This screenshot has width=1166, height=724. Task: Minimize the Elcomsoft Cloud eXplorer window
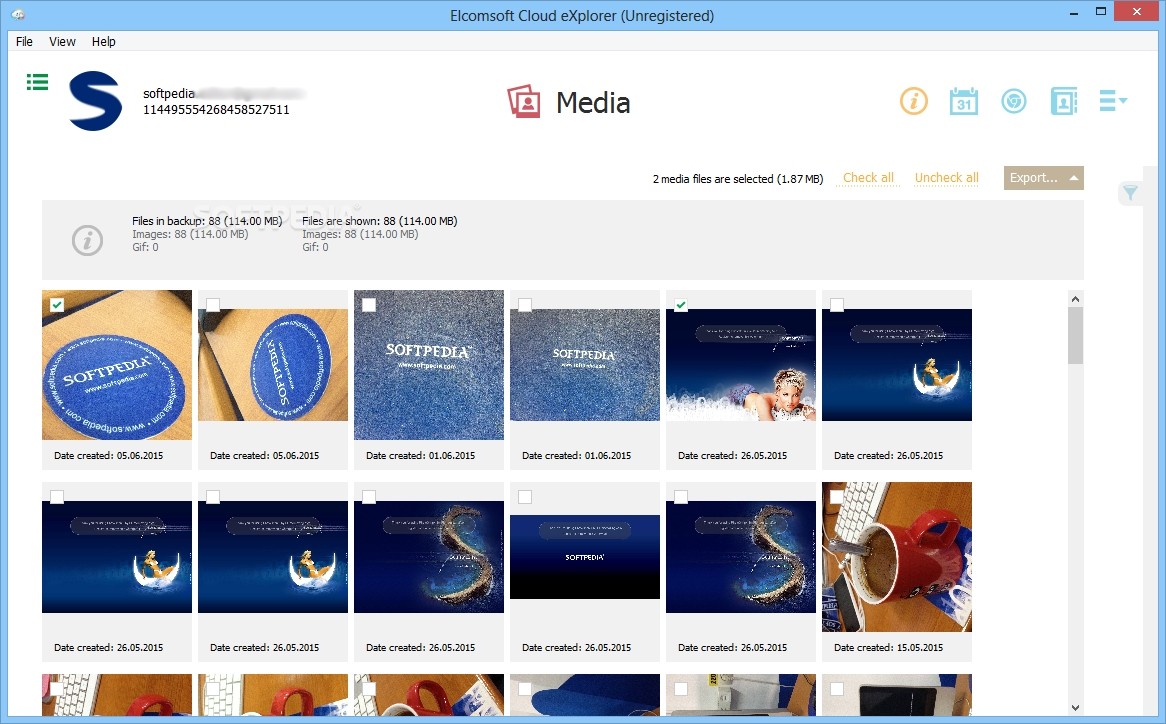(x=1074, y=13)
